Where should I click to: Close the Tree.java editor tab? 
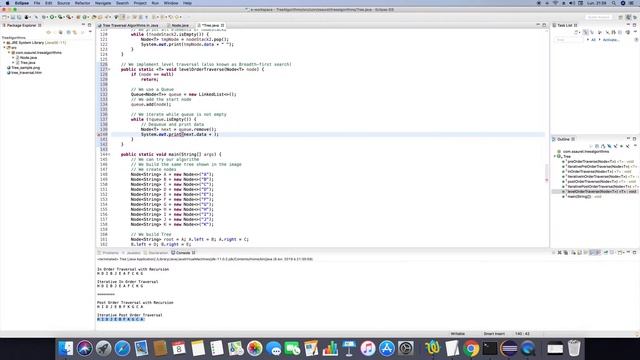[222, 25]
